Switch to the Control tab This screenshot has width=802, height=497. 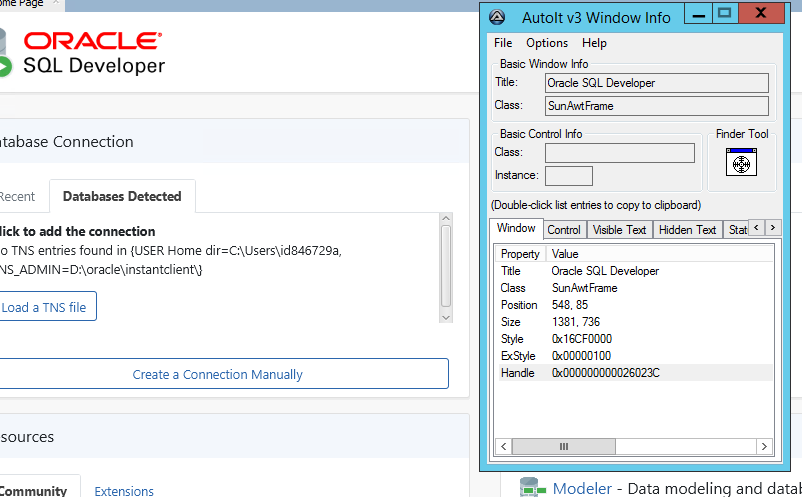pos(564,230)
